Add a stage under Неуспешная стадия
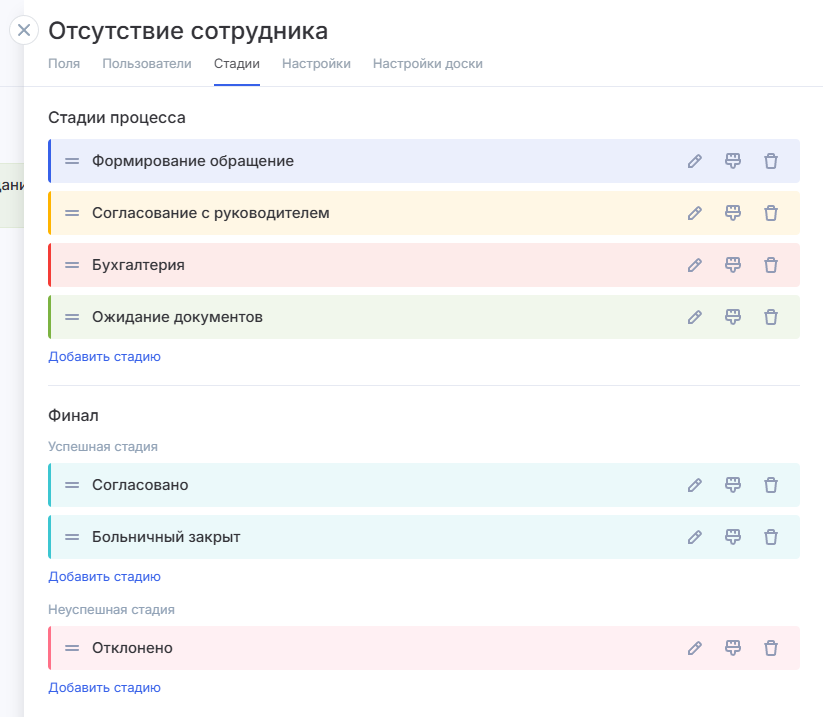 (104, 687)
